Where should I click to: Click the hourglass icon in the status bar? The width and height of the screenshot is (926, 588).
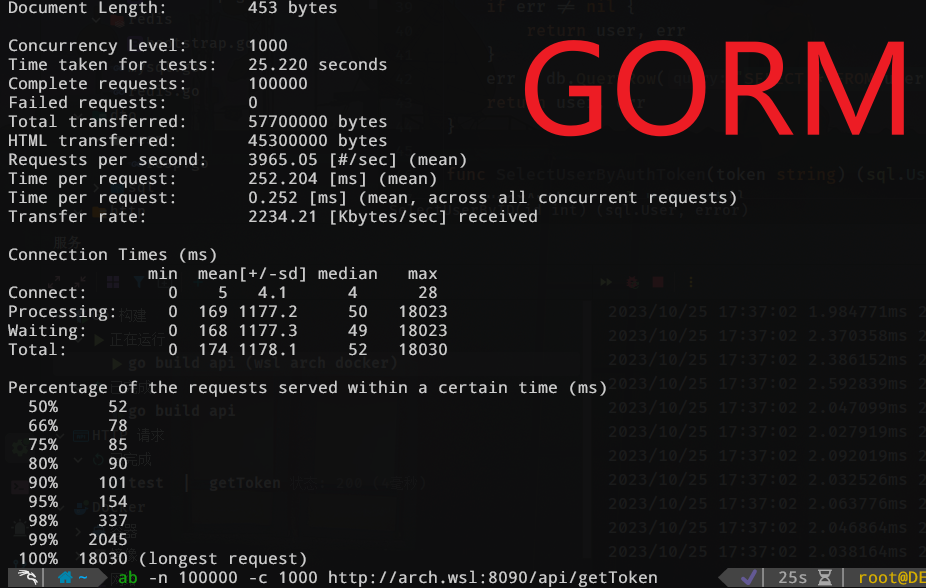point(824,577)
